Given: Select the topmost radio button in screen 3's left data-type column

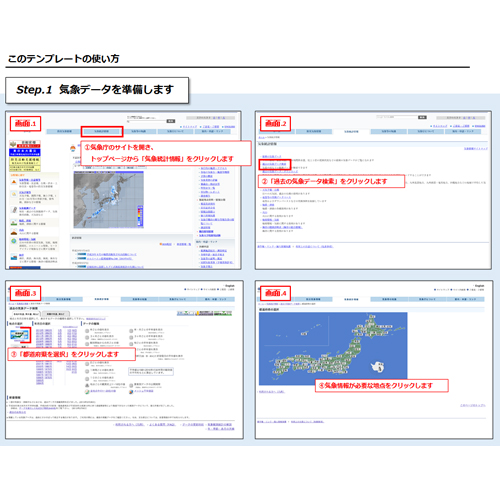Looking at the screenshot, I should [87, 331].
